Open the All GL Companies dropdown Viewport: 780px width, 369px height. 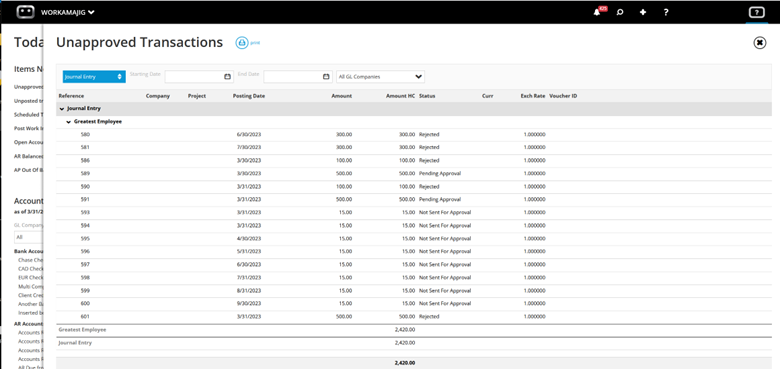(x=381, y=77)
